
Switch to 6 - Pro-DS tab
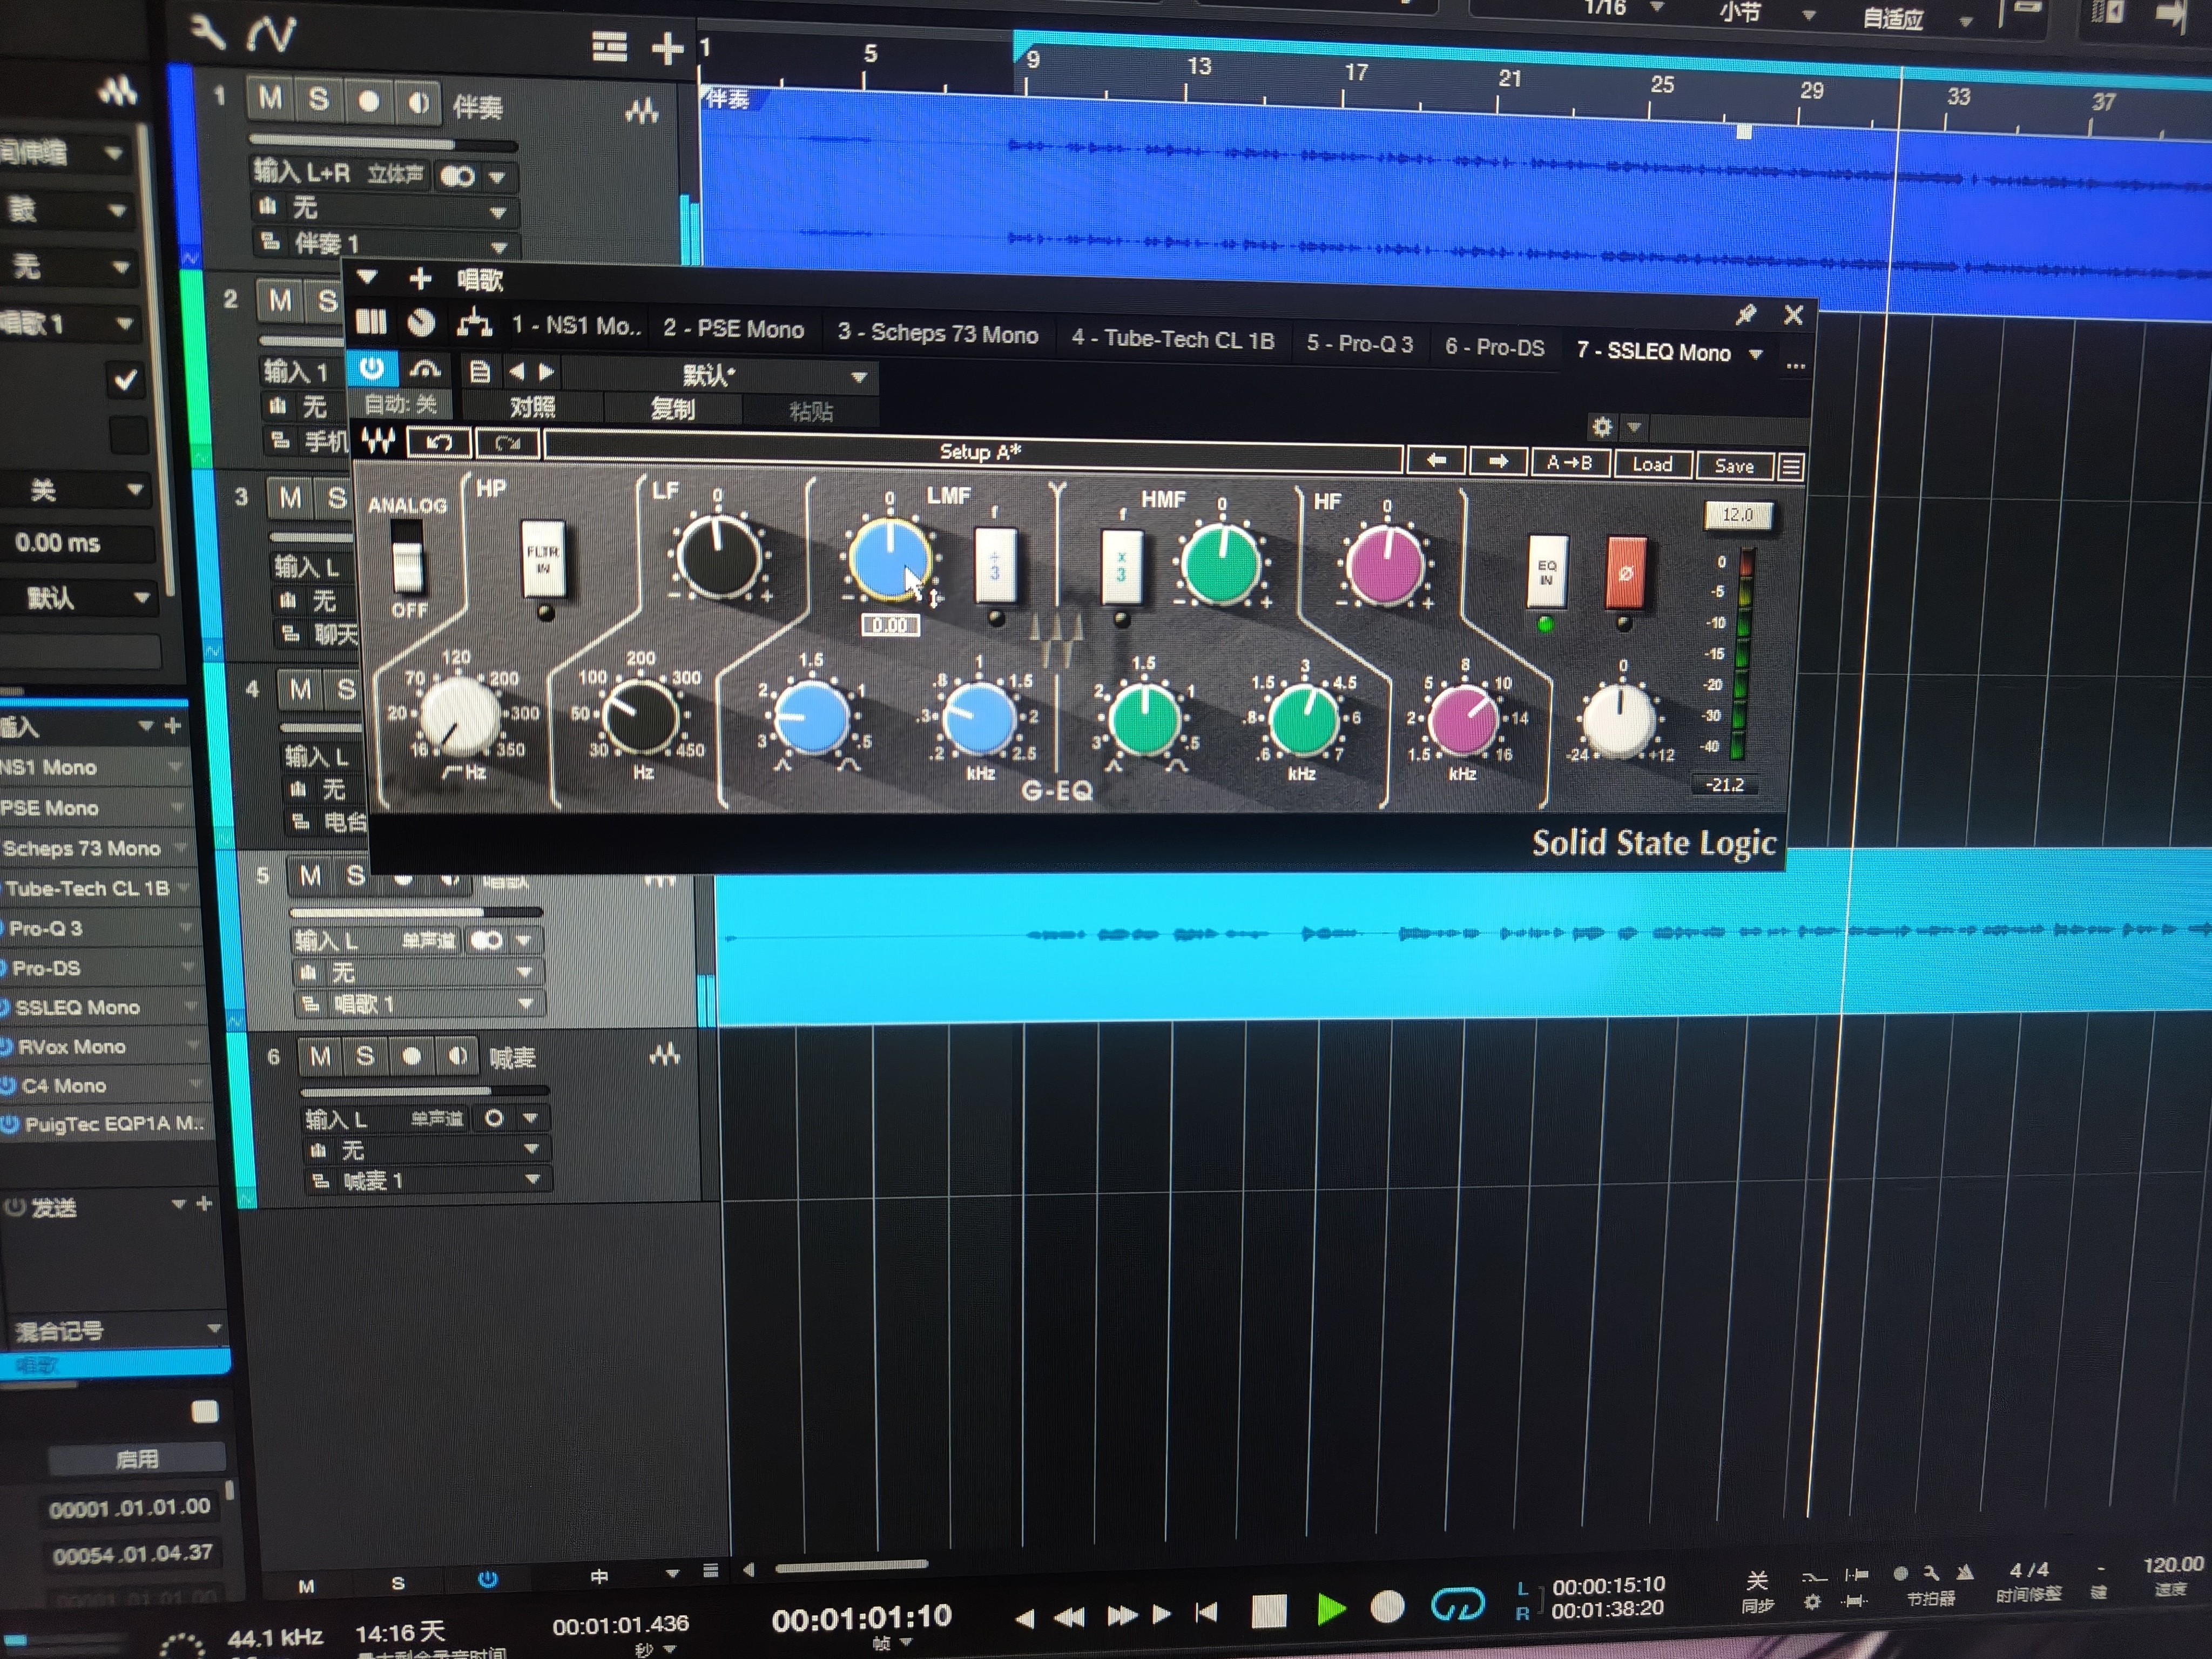1494,347
